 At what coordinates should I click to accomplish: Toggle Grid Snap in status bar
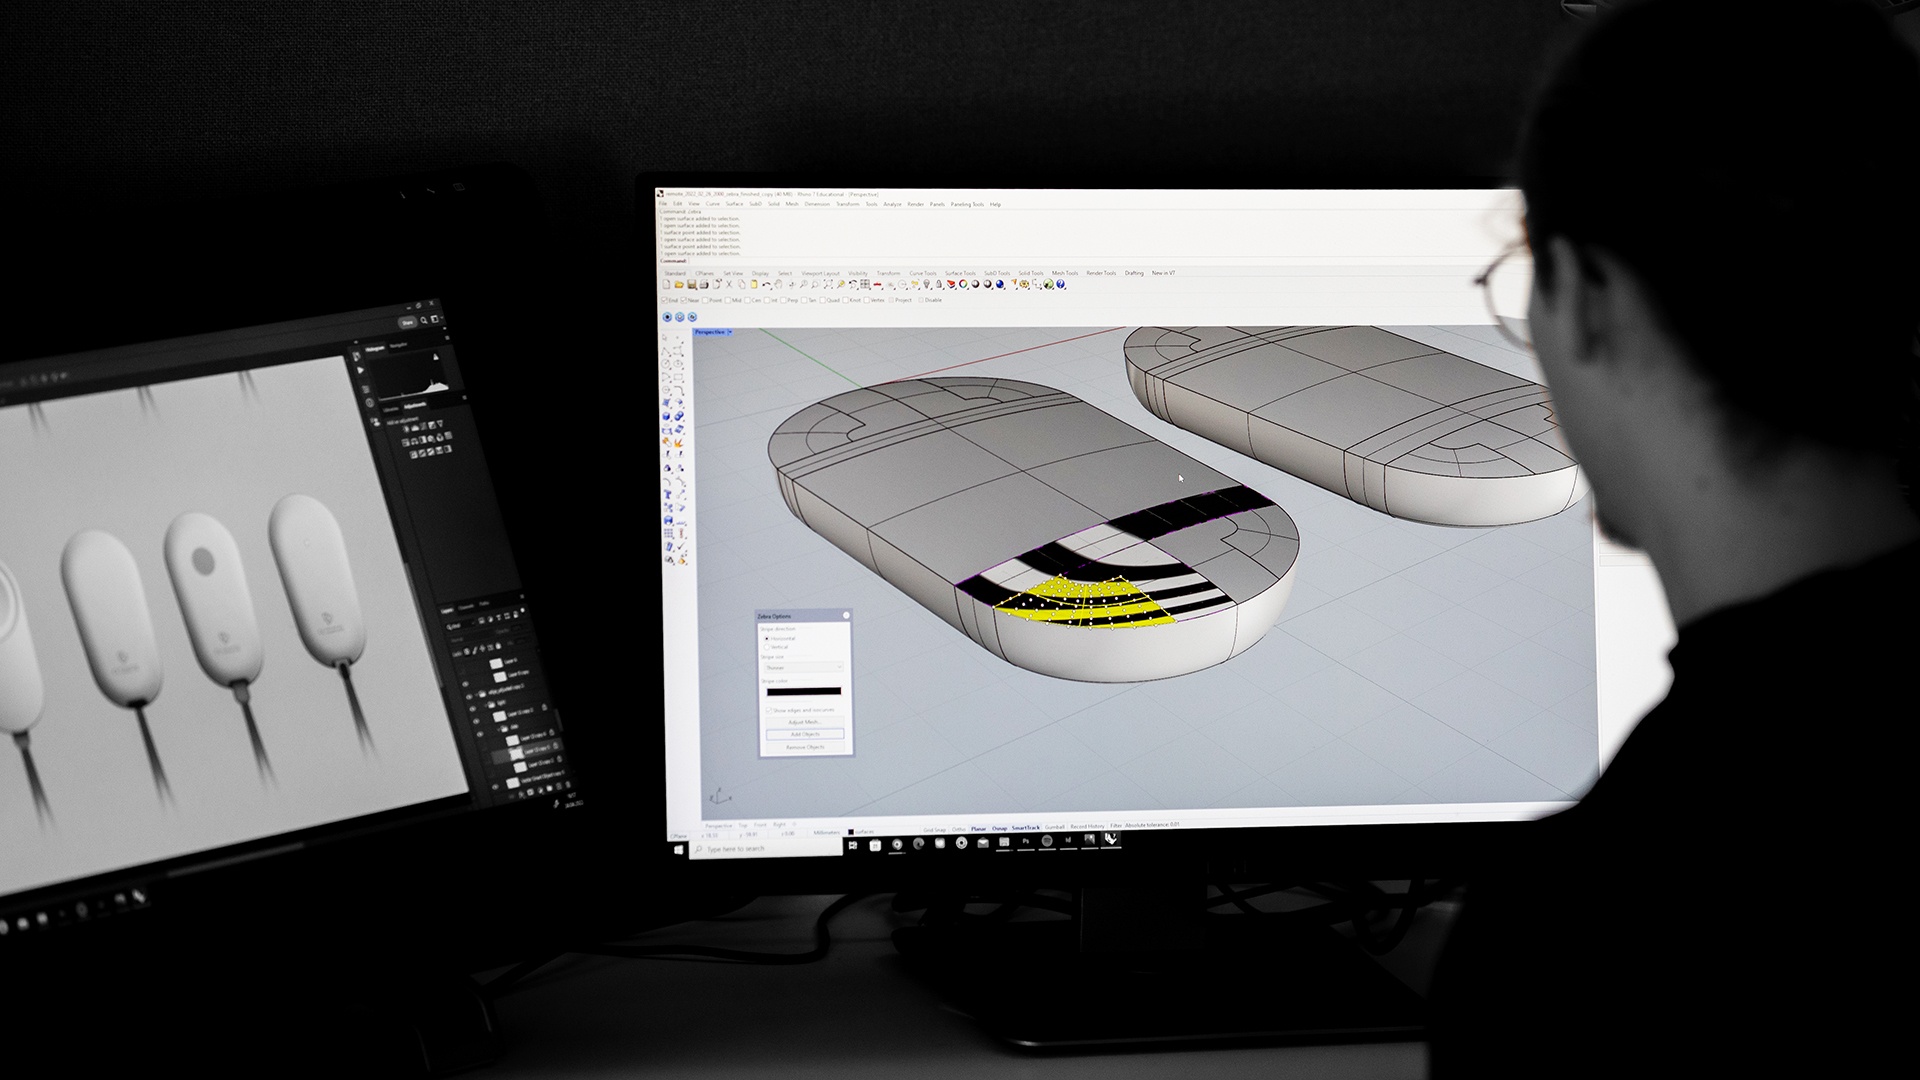pyautogui.click(x=934, y=830)
